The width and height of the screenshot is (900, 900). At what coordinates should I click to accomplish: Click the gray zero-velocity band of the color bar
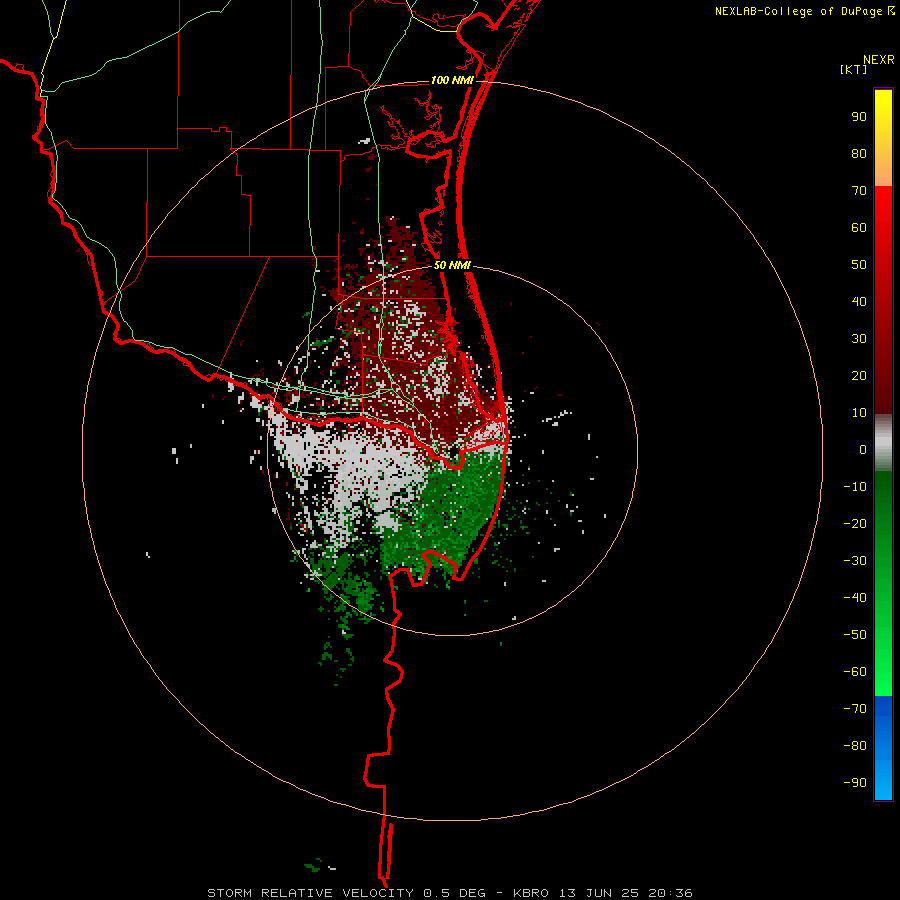click(883, 443)
